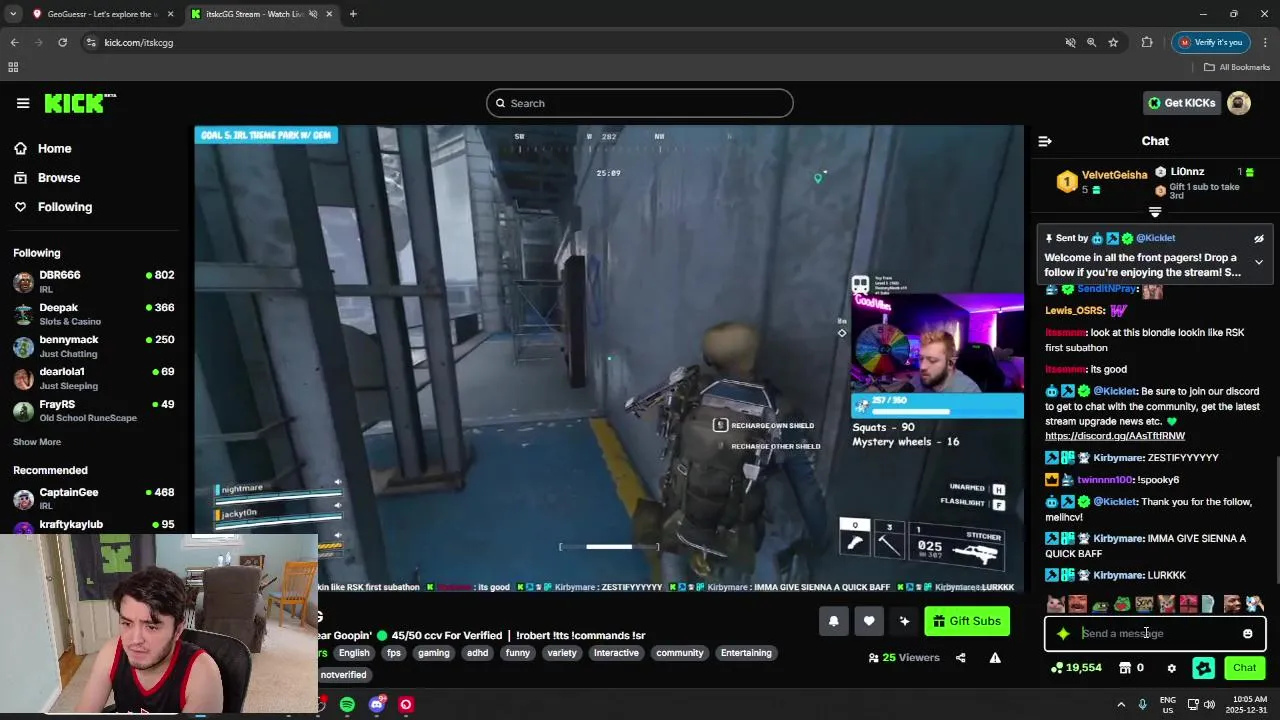Open the All Bookmarks folder
Screen dimensions: 1280x720
click(1237, 67)
